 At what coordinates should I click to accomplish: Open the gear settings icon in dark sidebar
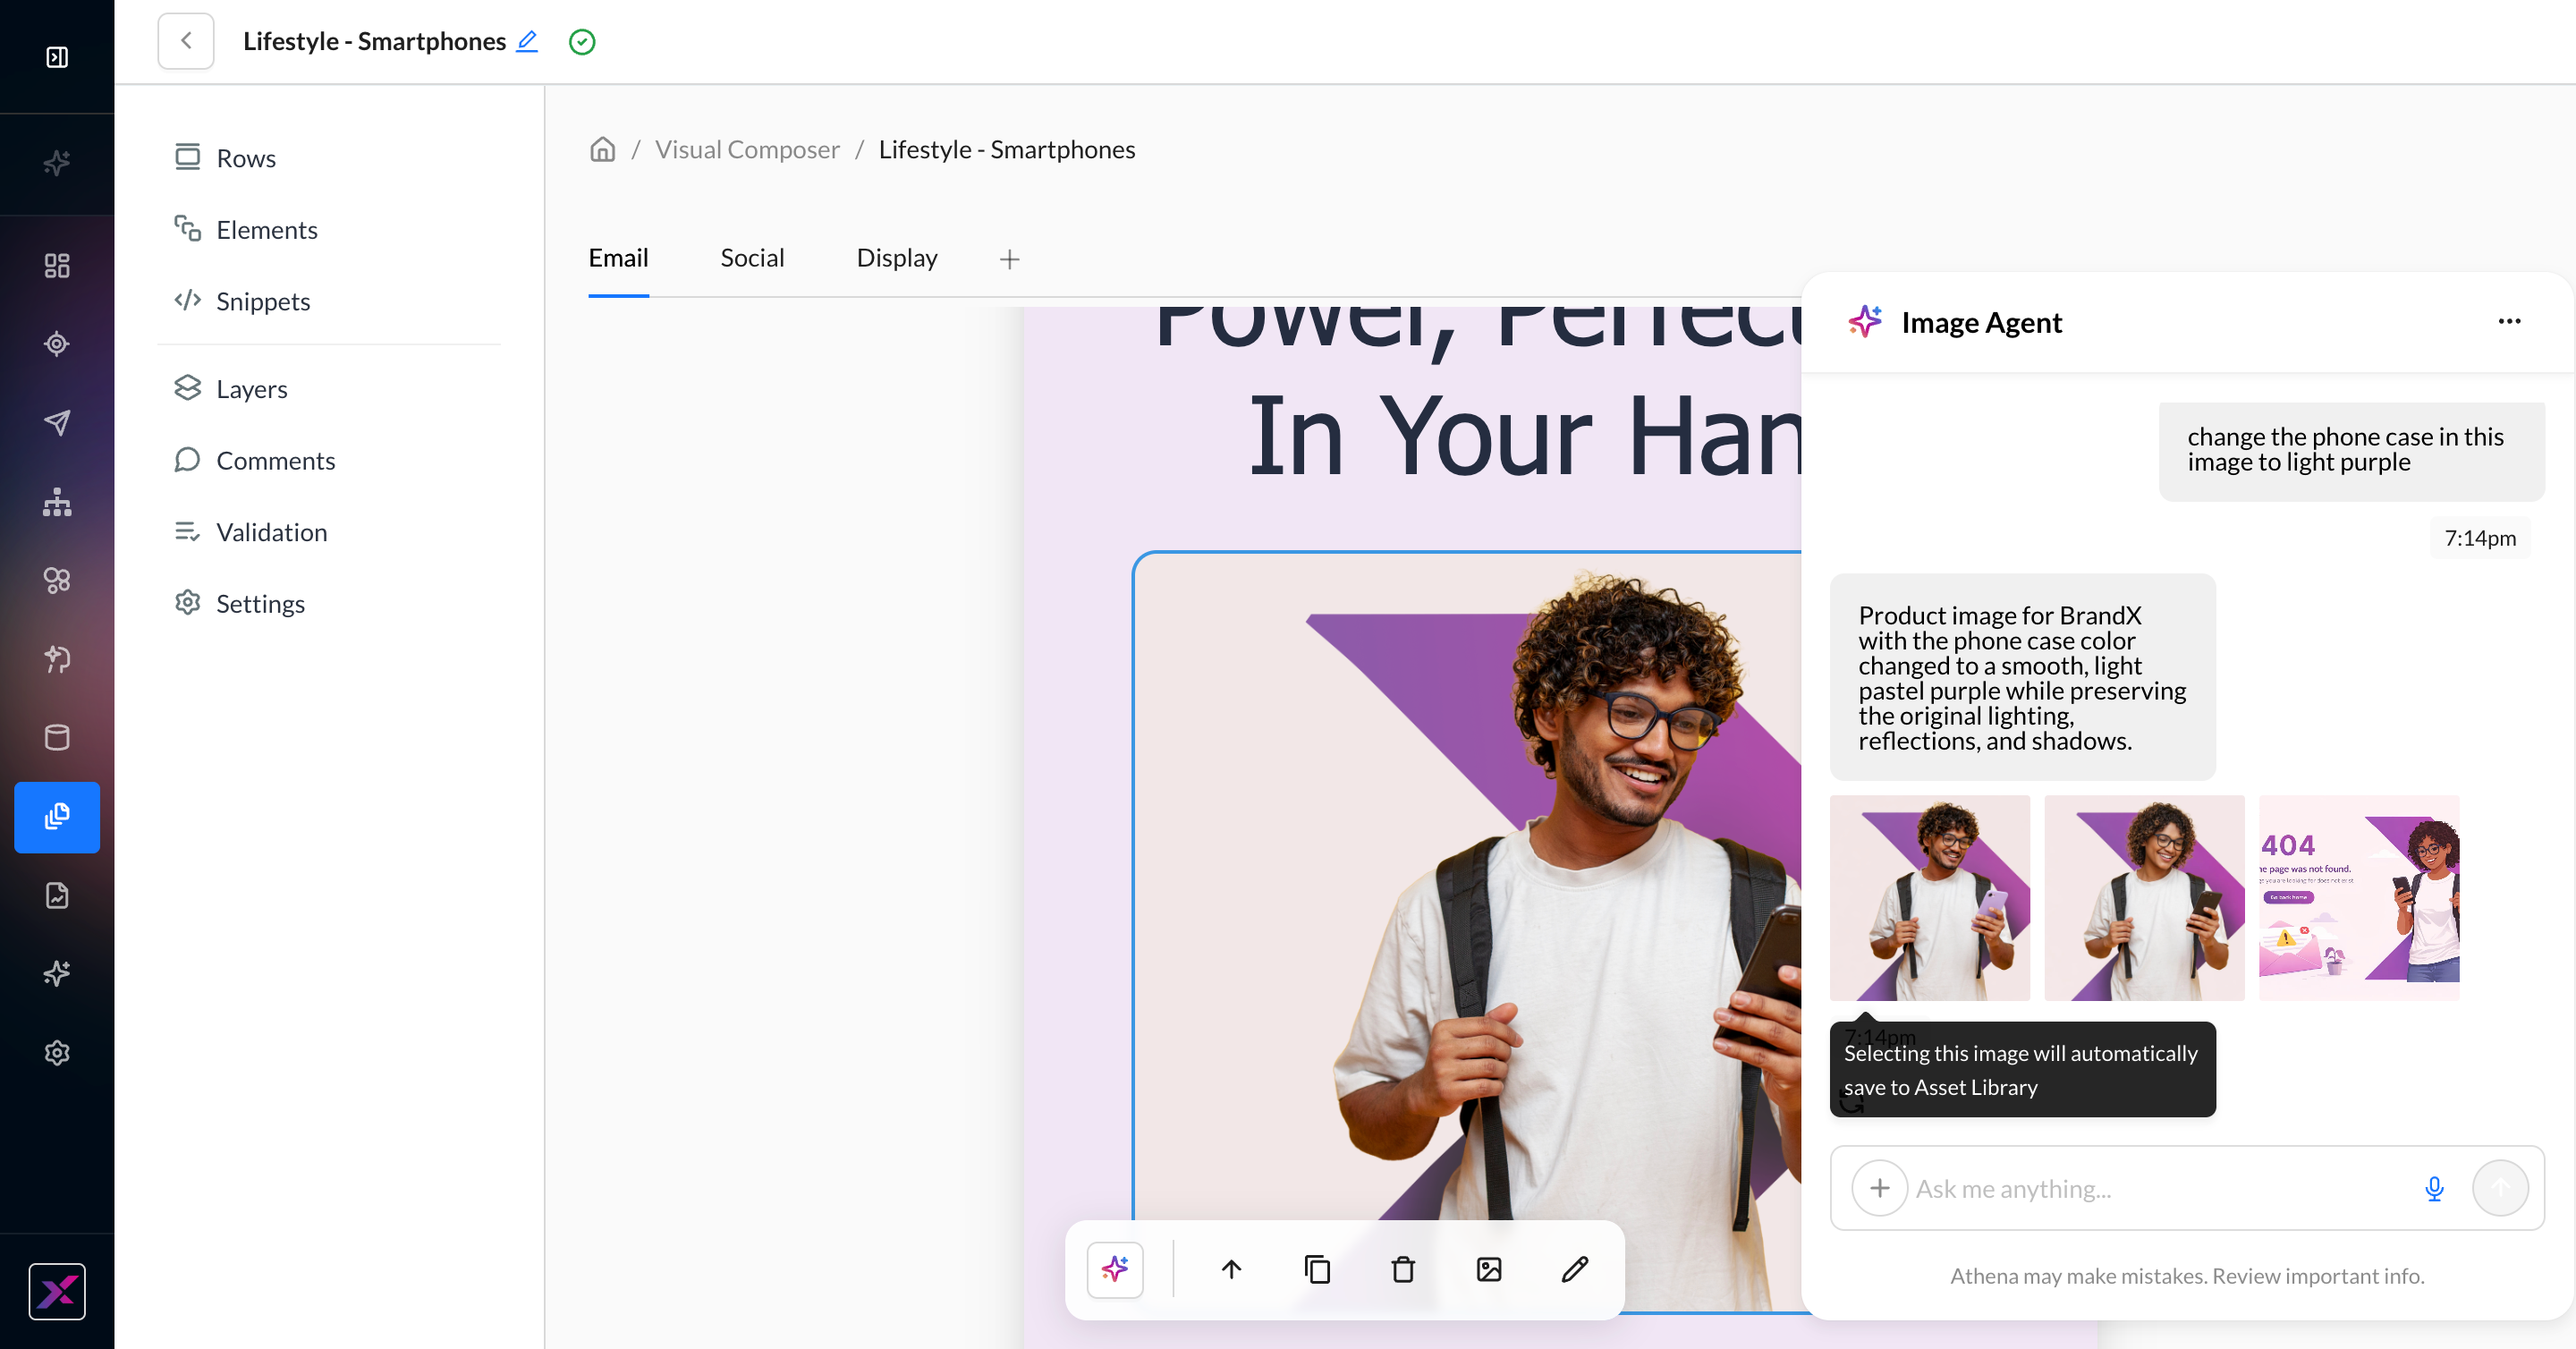(x=57, y=1053)
